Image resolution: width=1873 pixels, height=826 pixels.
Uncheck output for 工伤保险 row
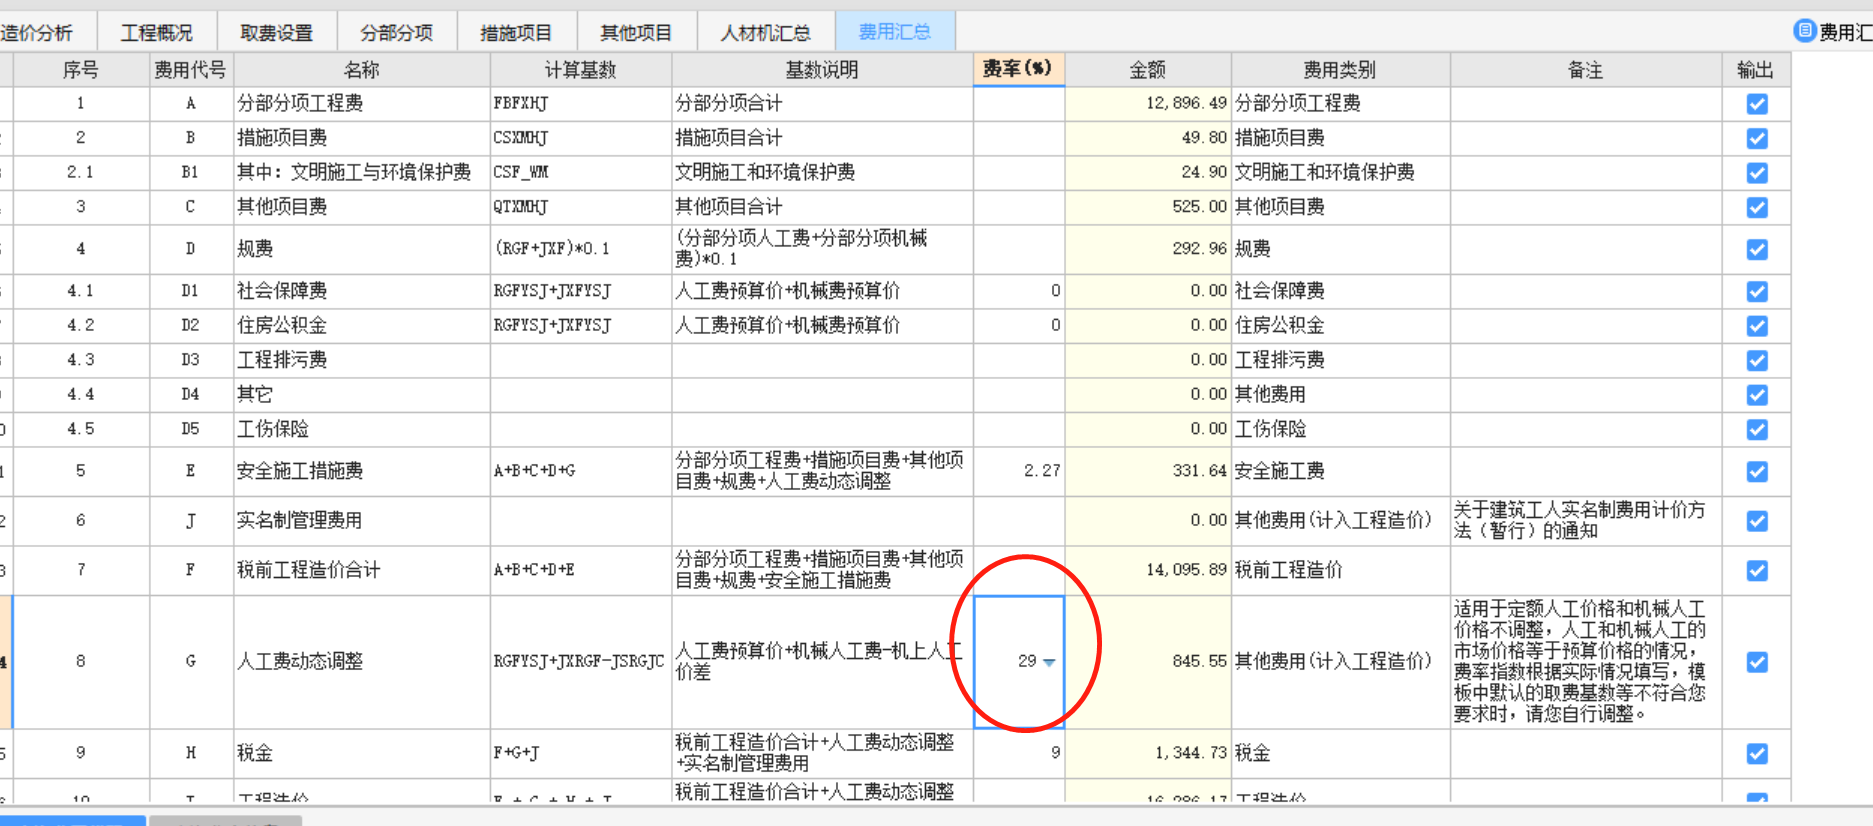click(1756, 430)
